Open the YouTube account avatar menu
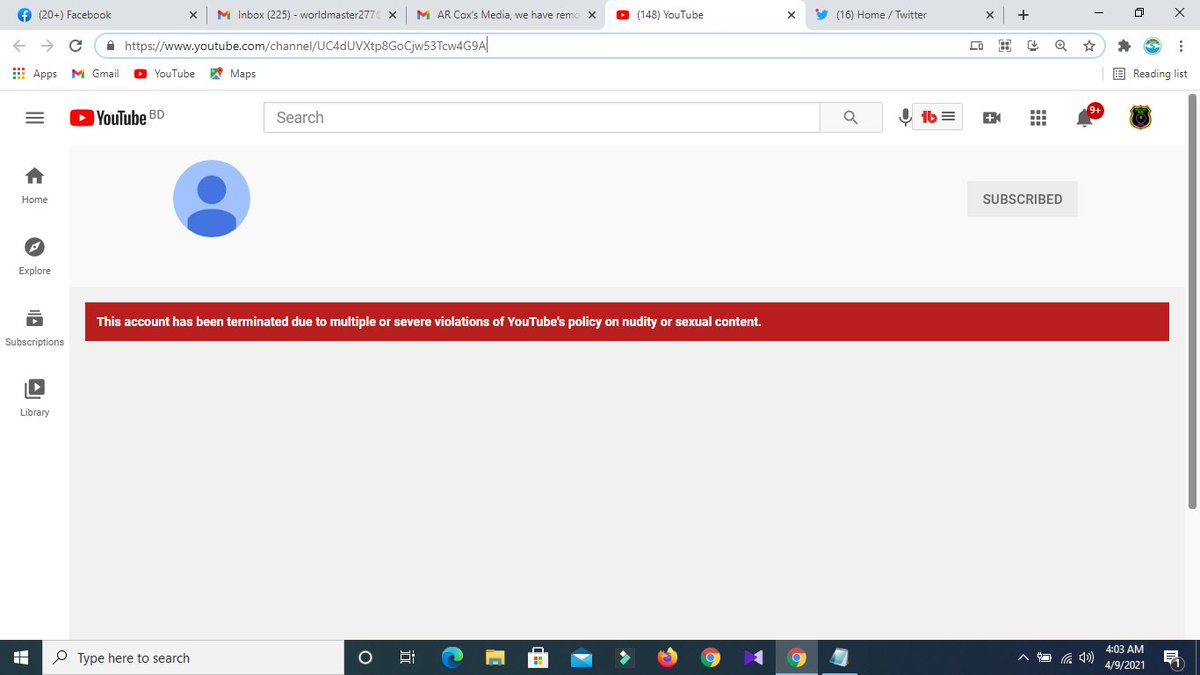The width and height of the screenshot is (1200, 675). click(1140, 117)
